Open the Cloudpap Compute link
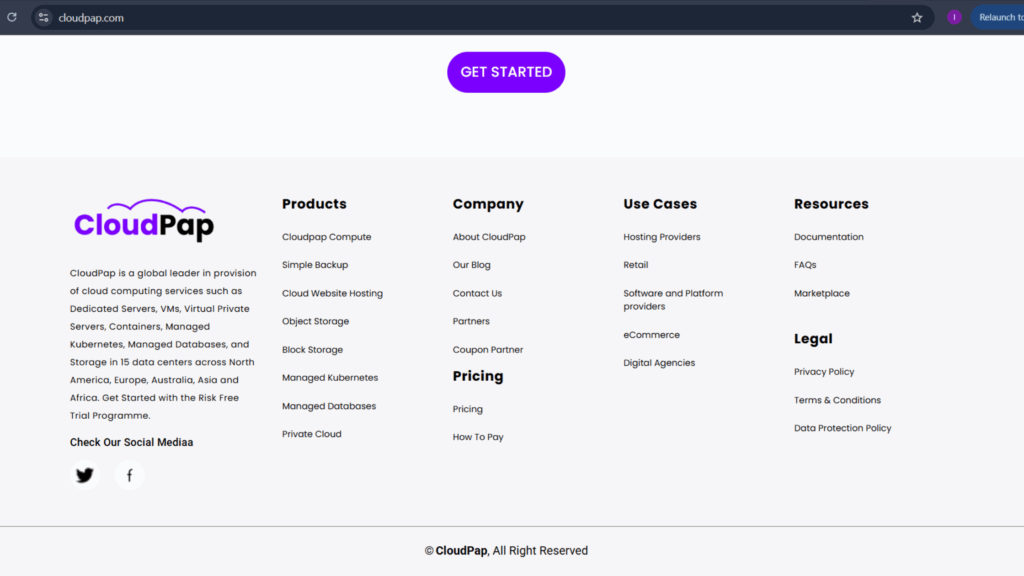This screenshot has width=1024, height=576. click(326, 237)
